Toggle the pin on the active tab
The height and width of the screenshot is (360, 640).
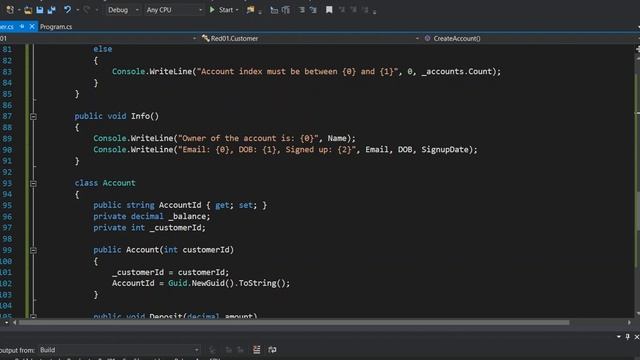[22, 27]
